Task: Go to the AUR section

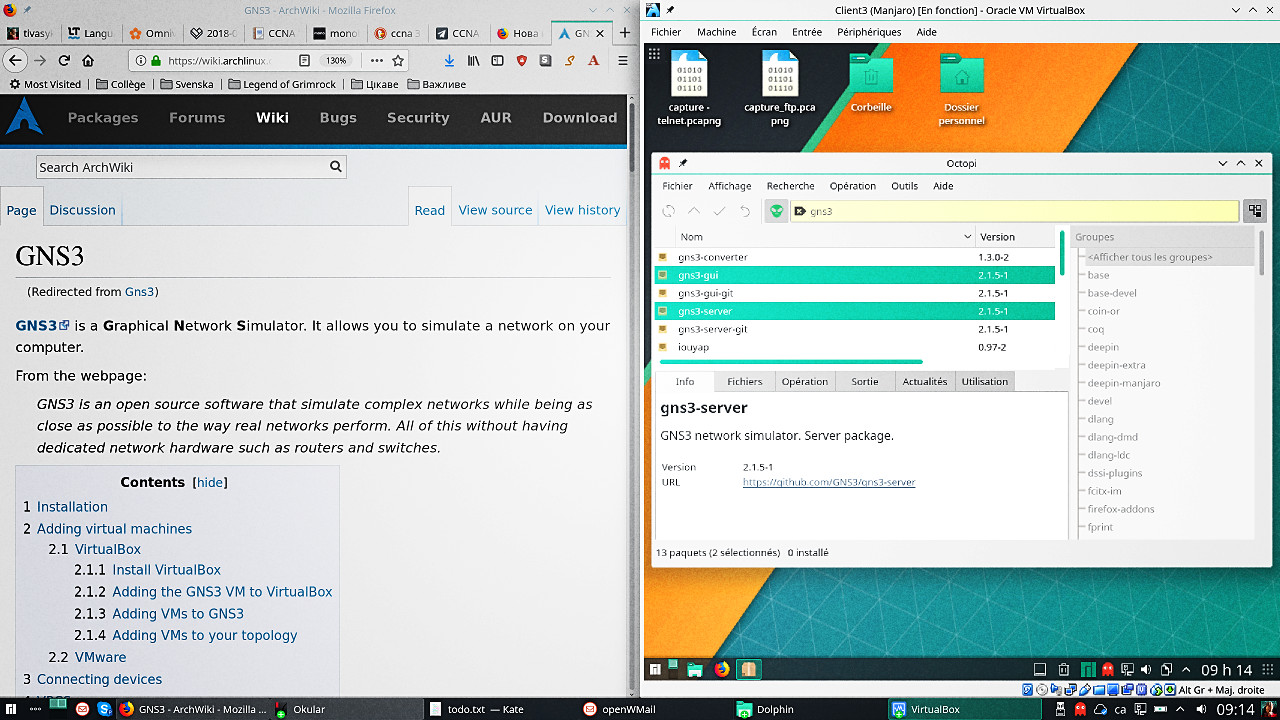Action: point(496,117)
